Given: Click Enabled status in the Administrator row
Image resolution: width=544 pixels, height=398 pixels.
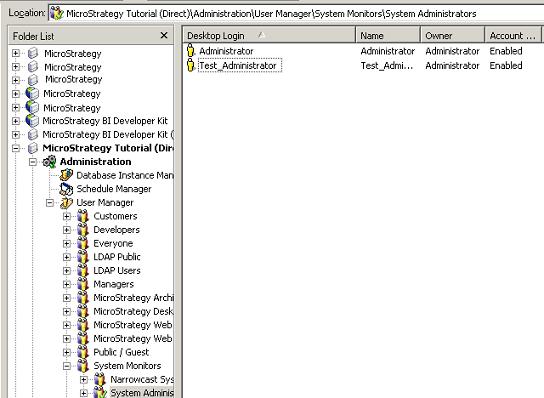Looking at the screenshot, I should [506, 51].
